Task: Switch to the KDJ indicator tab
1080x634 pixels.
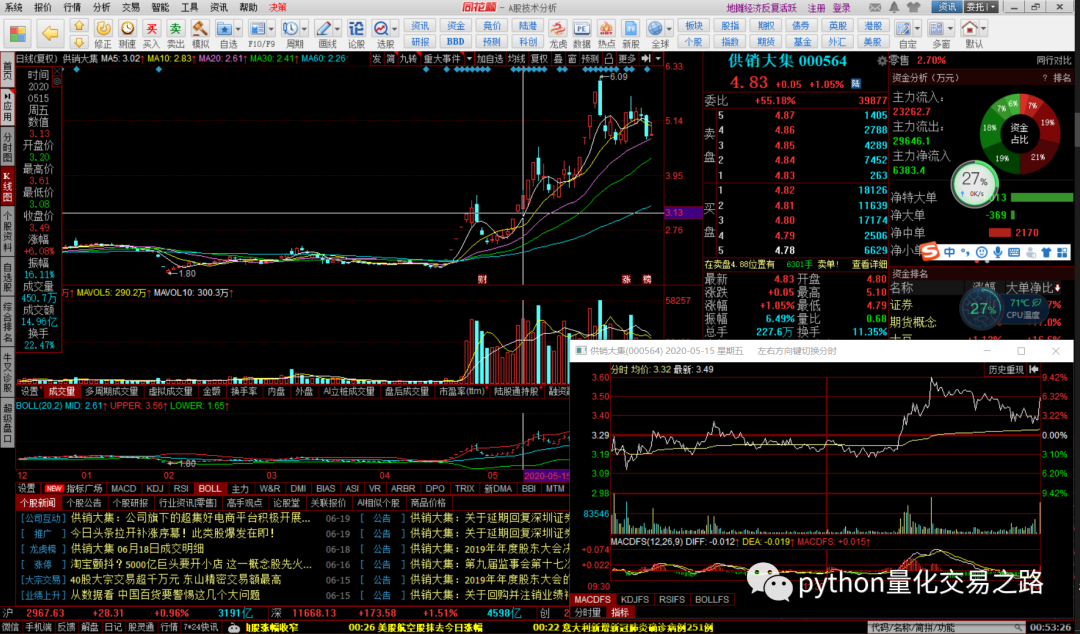Action: coord(155,489)
